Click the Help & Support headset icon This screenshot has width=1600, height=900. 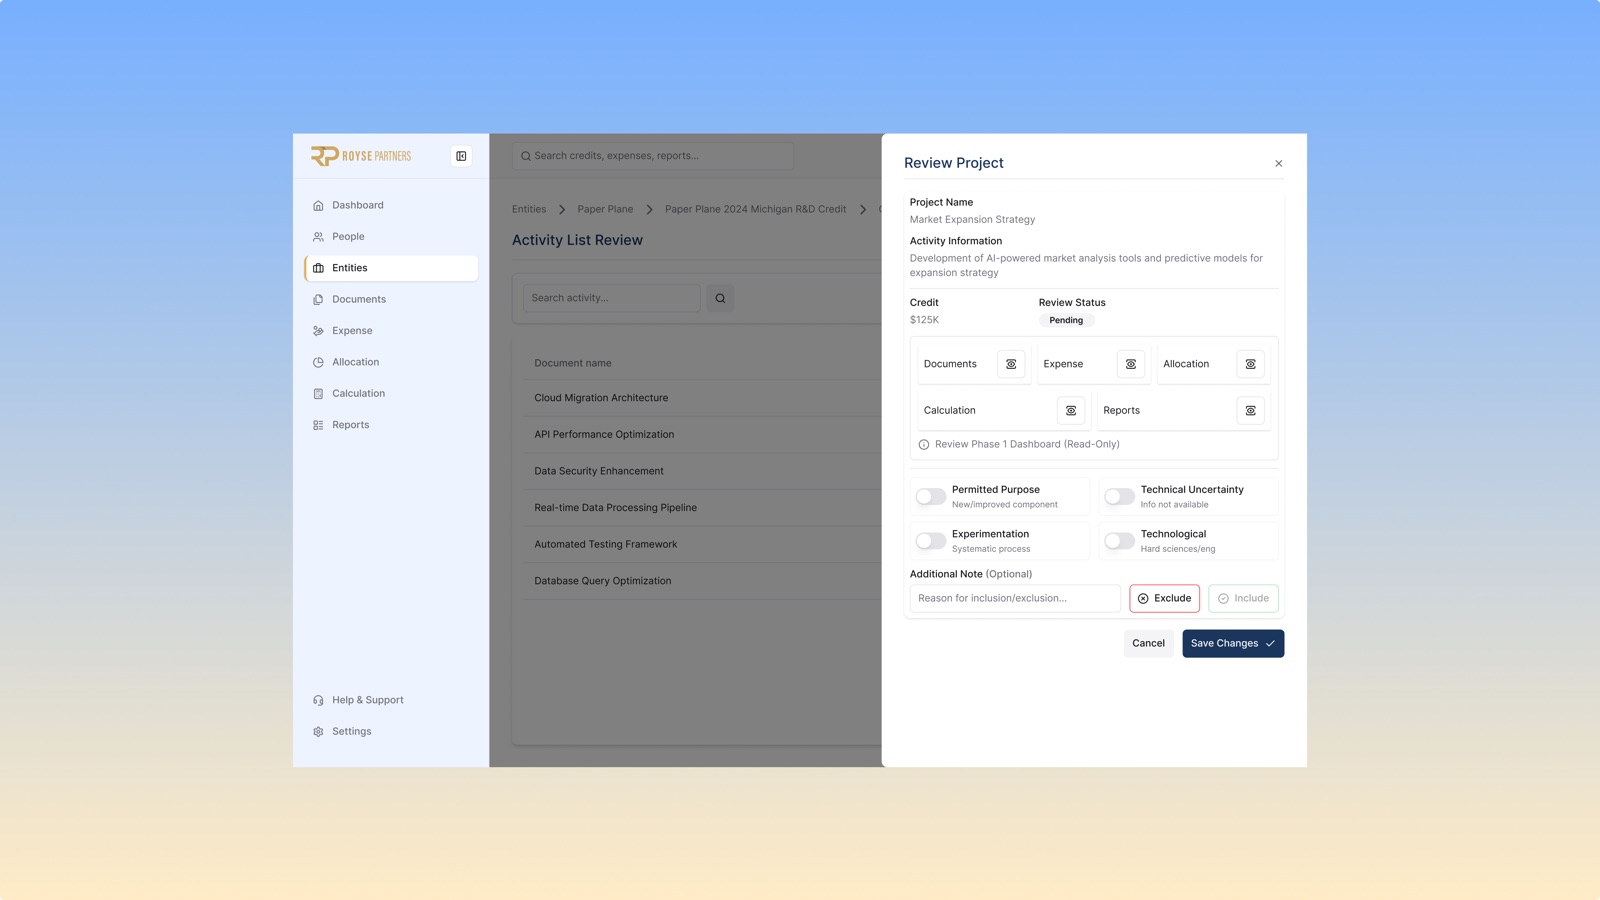pyautogui.click(x=318, y=700)
